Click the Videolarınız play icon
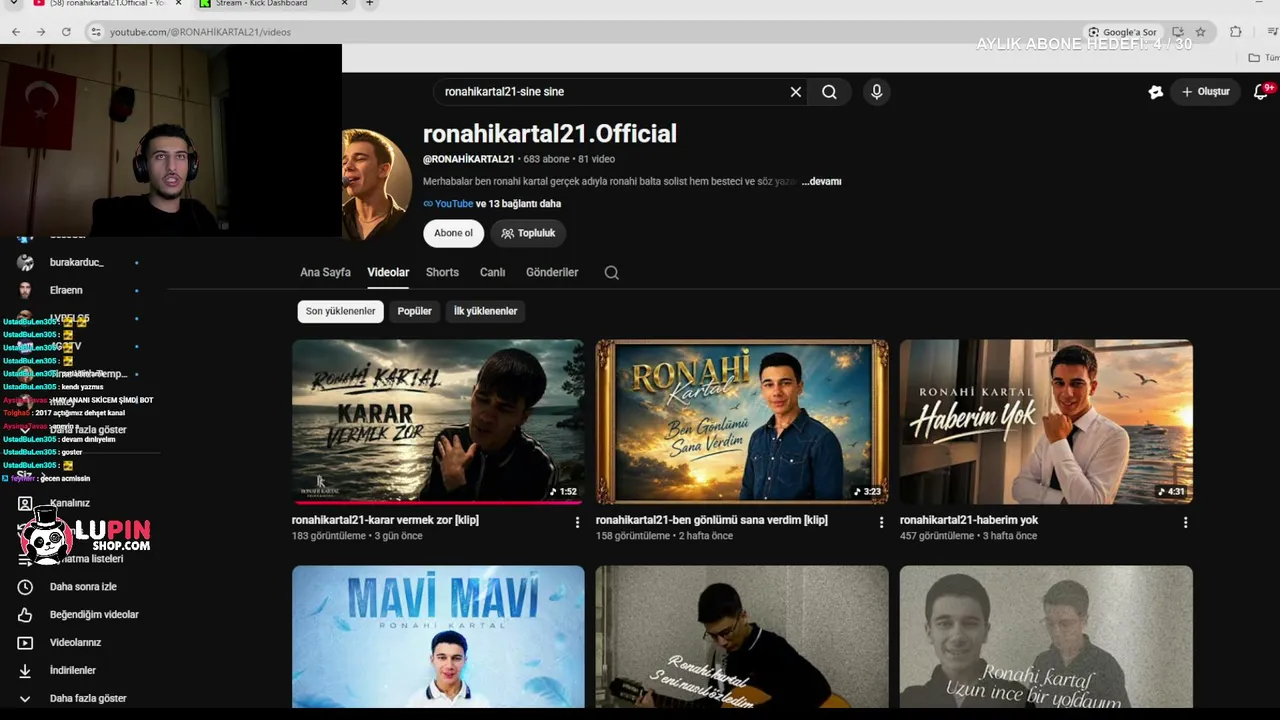 [25, 643]
